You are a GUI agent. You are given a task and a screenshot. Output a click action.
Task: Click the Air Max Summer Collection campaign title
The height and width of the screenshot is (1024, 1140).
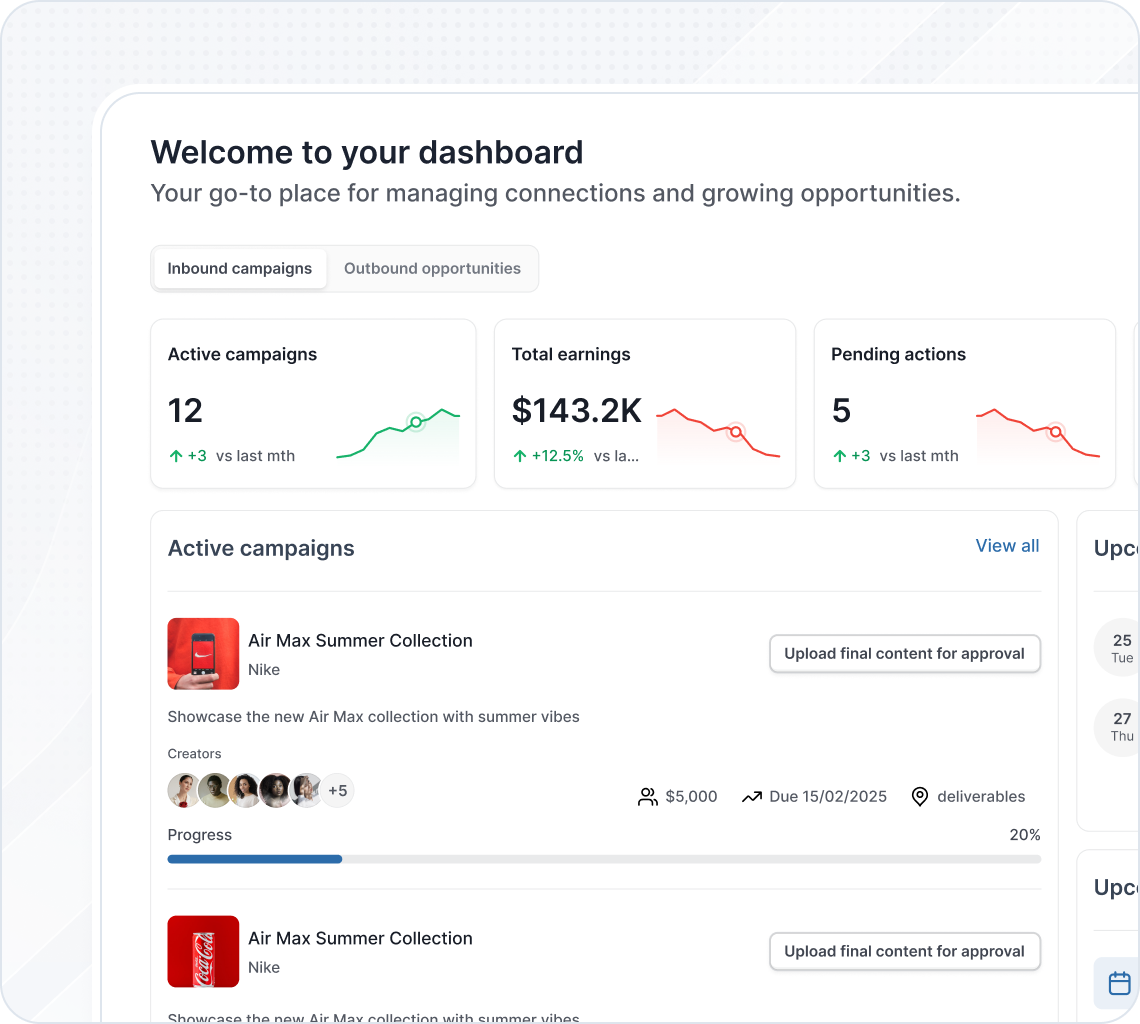pyautogui.click(x=360, y=640)
